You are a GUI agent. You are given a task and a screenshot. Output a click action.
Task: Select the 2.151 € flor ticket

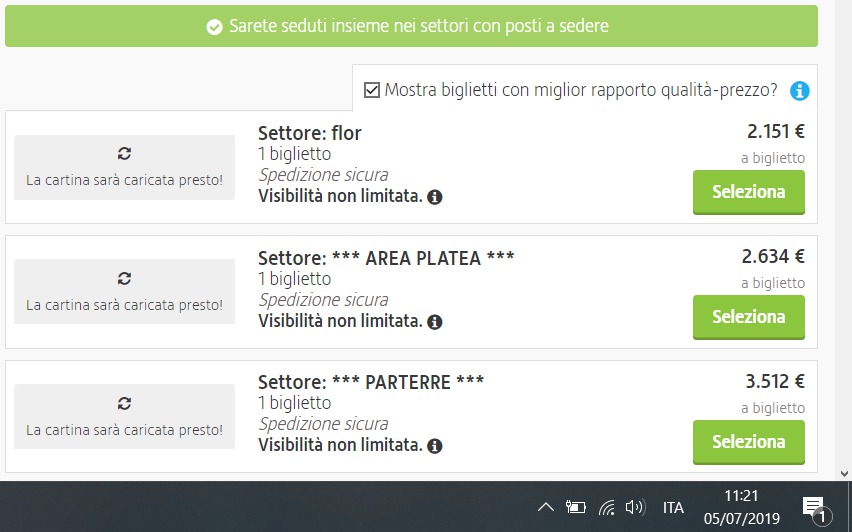pos(749,192)
